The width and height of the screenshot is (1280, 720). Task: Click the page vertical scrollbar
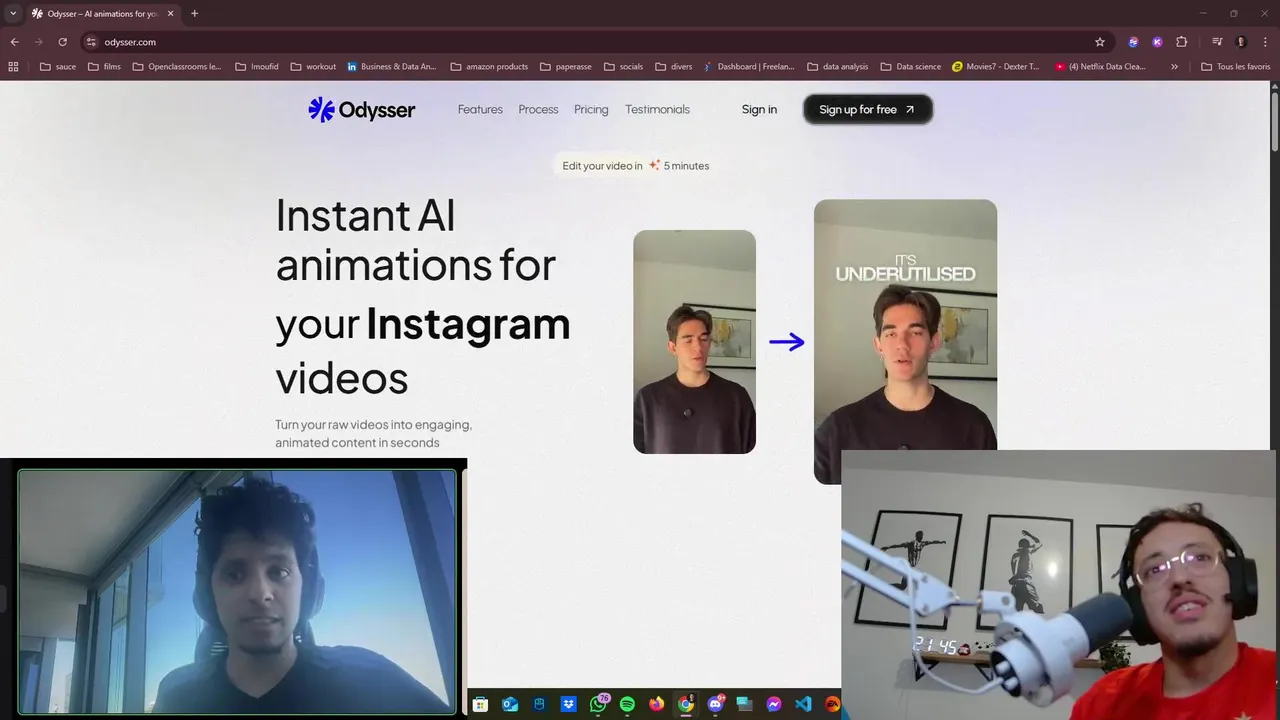pos(1274,120)
